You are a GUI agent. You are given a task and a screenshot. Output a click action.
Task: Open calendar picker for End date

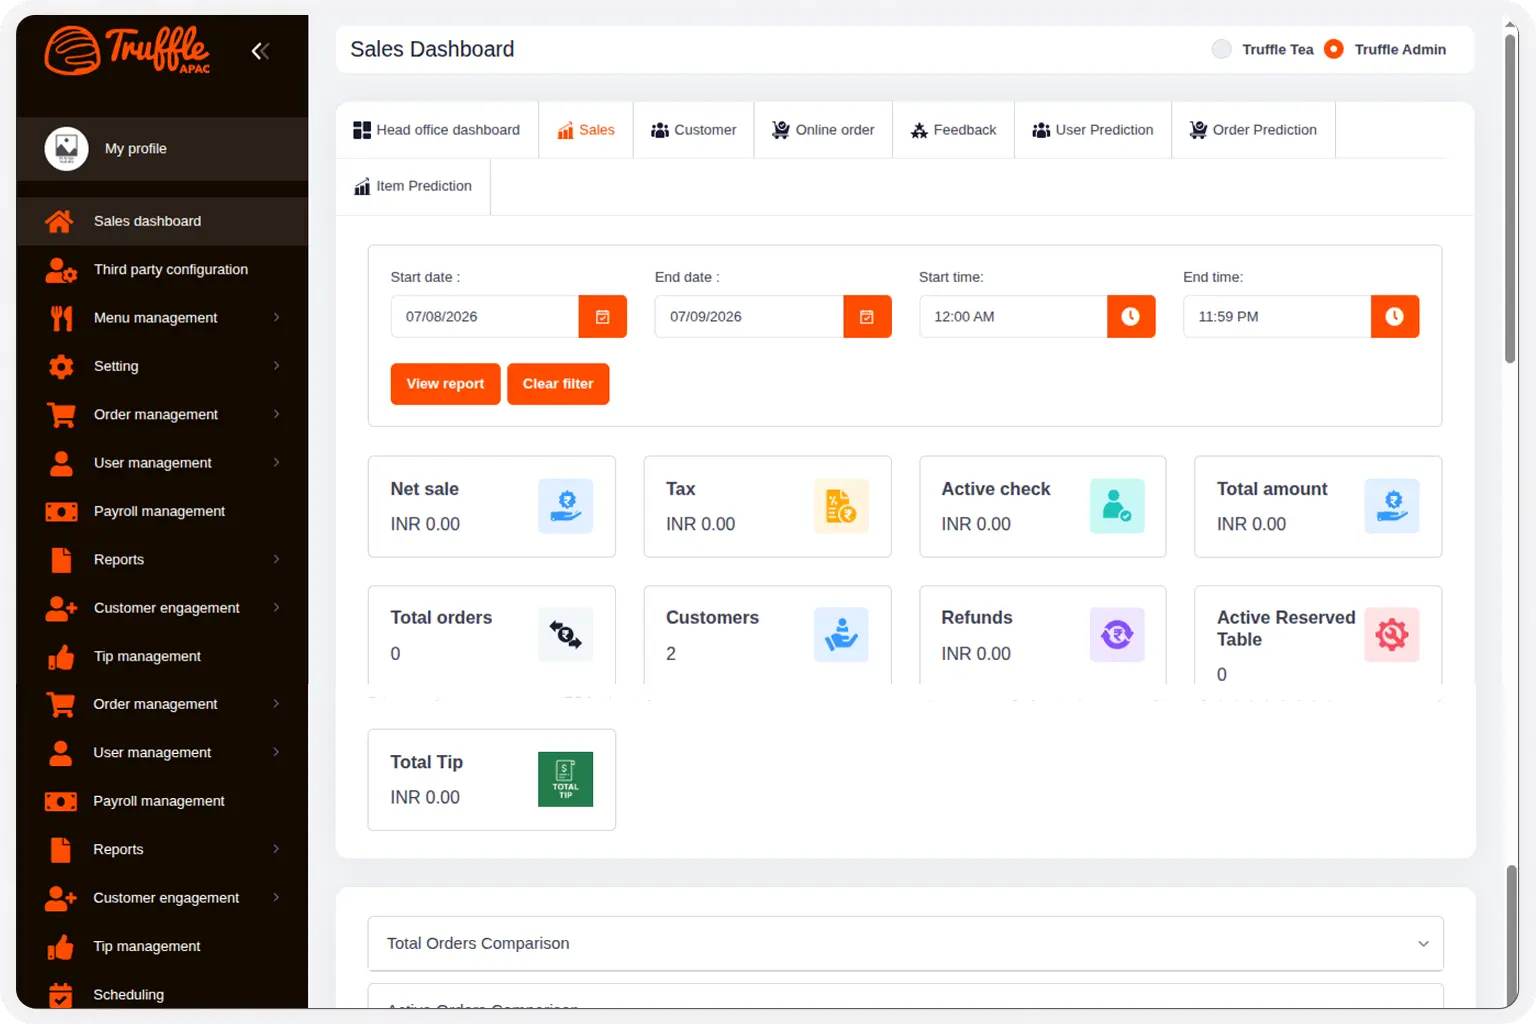click(867, 317)
